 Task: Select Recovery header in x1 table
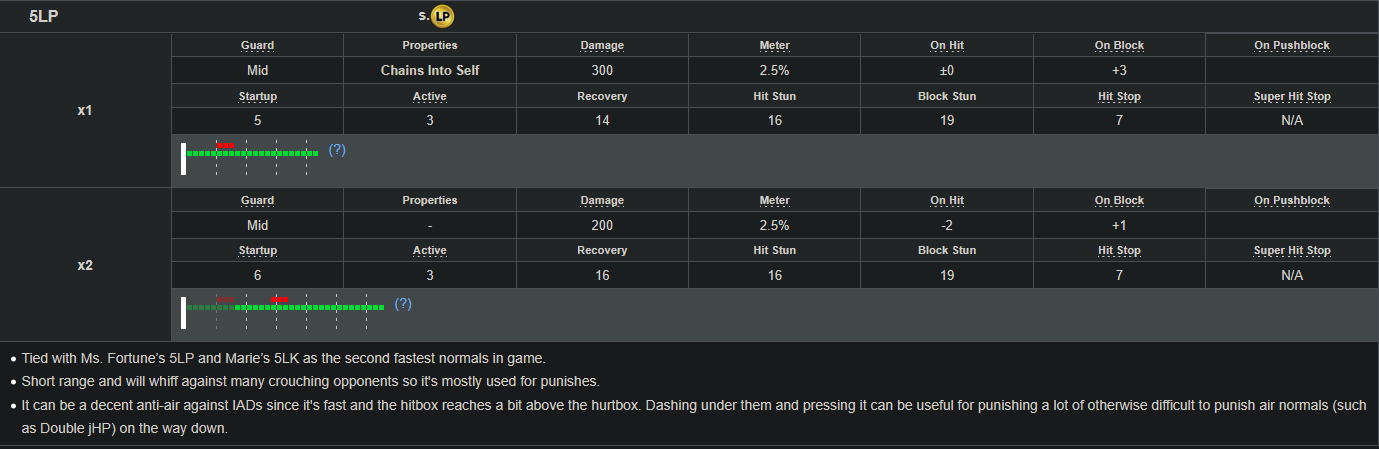coord(602,97)
